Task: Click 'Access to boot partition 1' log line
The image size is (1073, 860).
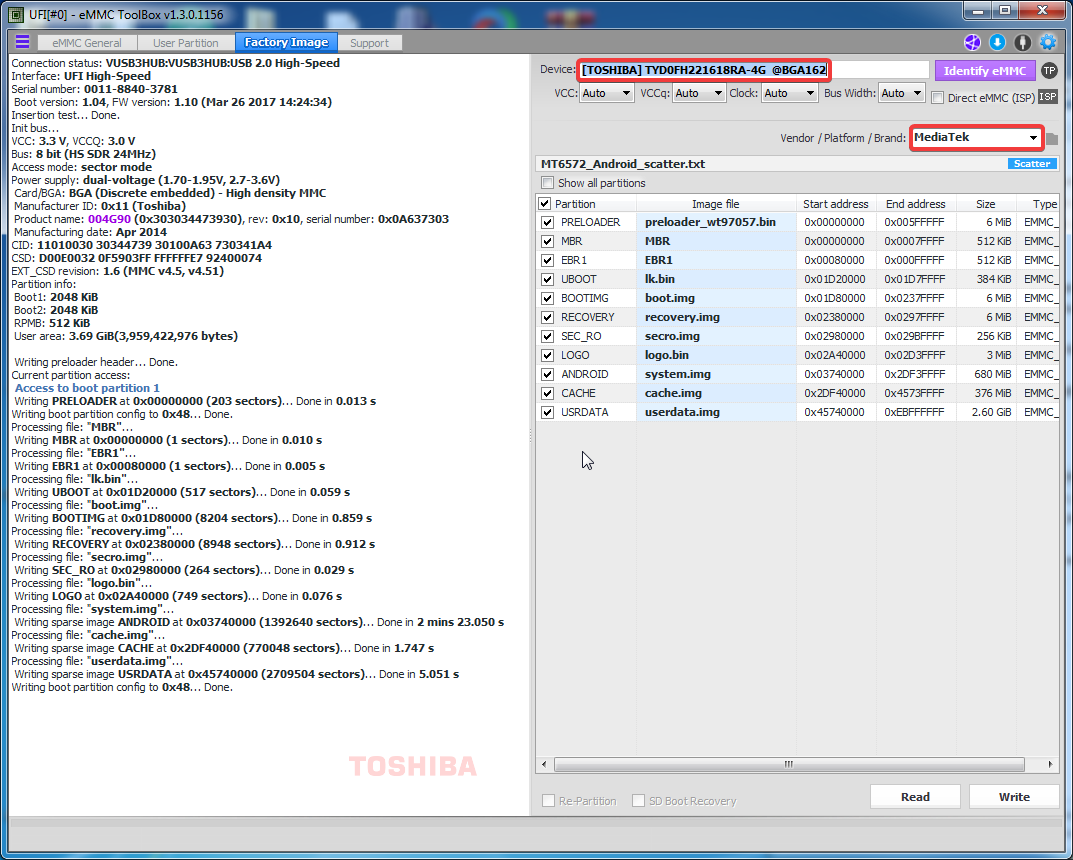Action: tap(87, 388)
